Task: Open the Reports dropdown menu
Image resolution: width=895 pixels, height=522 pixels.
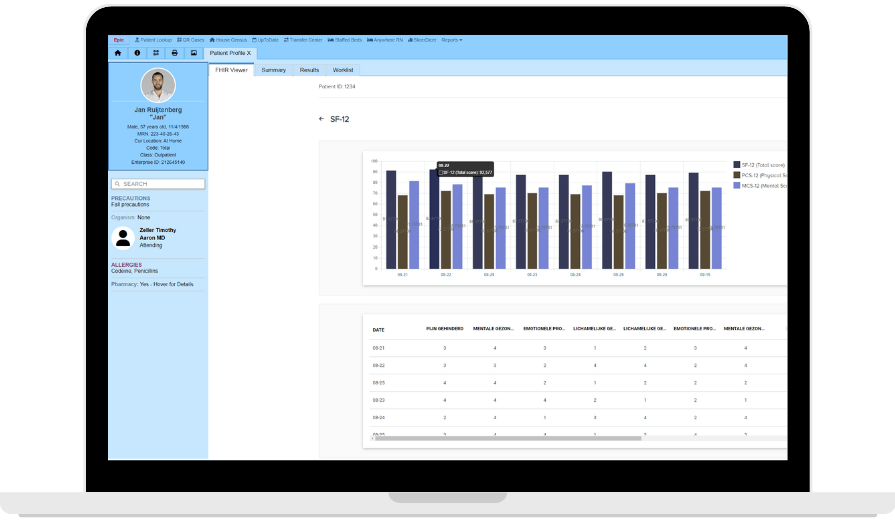Action: [x=452, y=40]
